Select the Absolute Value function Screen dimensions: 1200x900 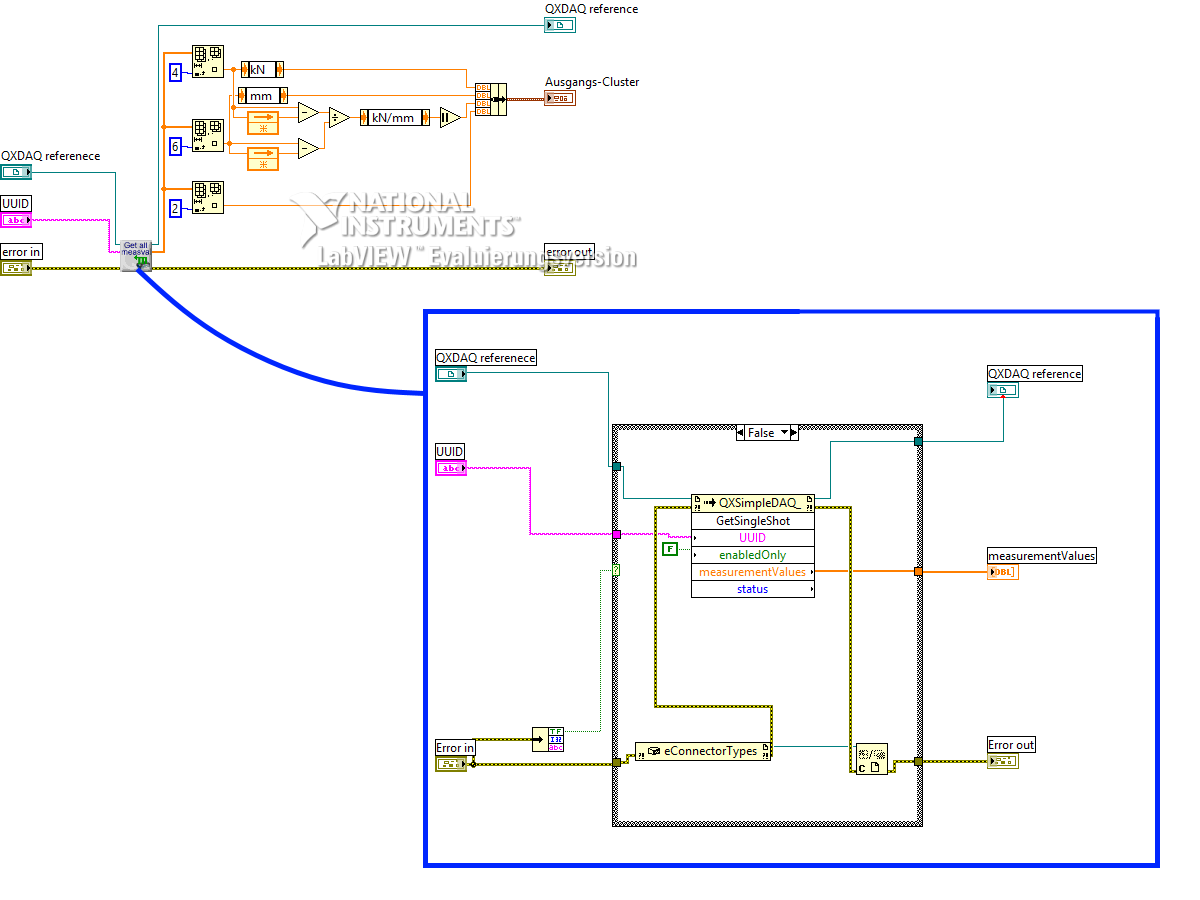[450, 117]
